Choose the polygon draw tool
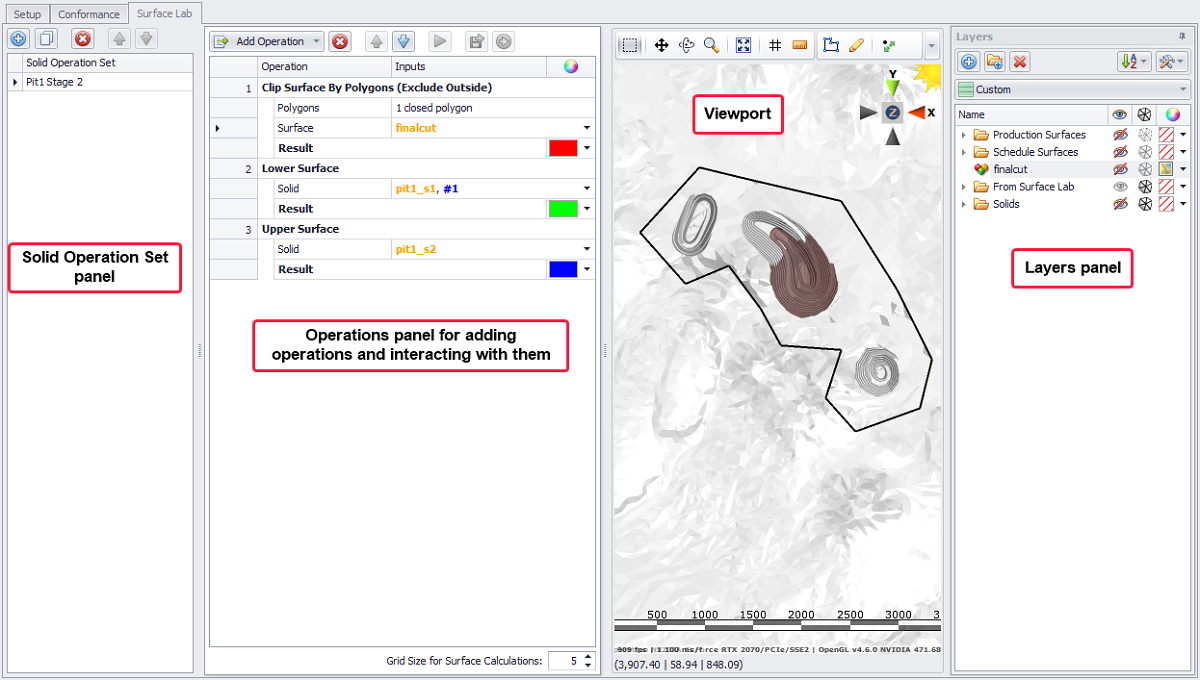Screen dimensions: 1200x680 tap(830, 45)
